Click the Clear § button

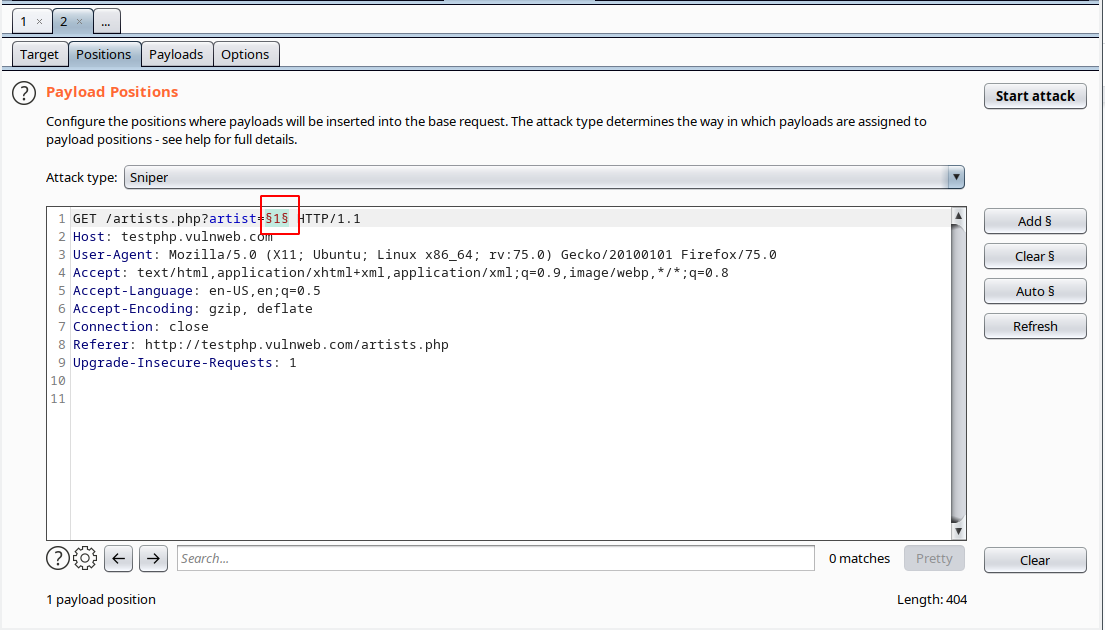click(1034, 256)
